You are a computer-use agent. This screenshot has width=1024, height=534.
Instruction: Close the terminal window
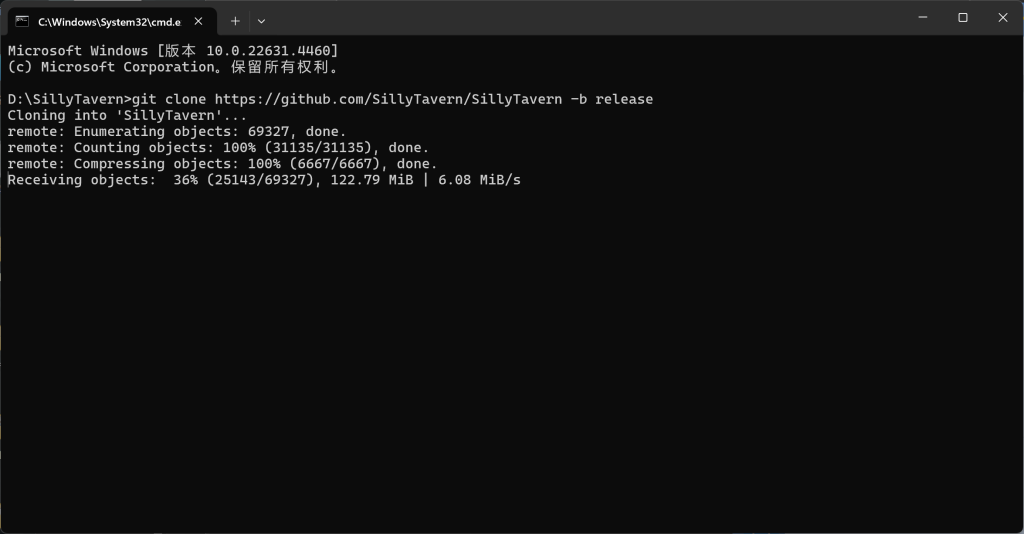(x=1003, y=18)
